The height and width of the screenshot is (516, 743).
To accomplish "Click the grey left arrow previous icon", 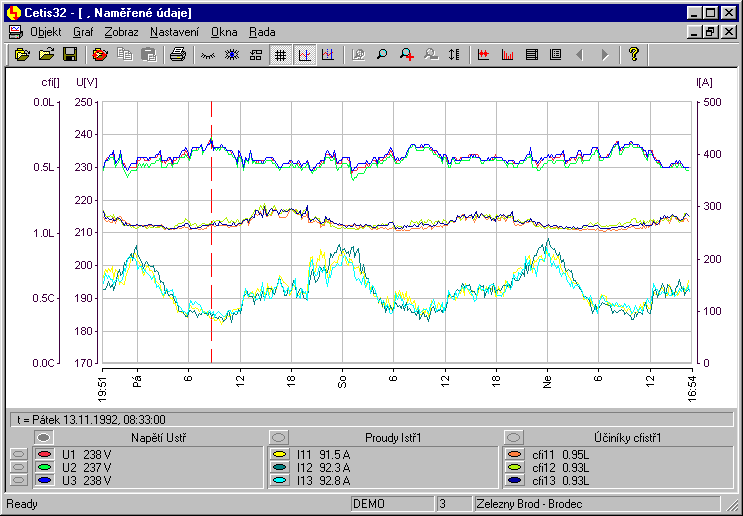I will 579,55.
